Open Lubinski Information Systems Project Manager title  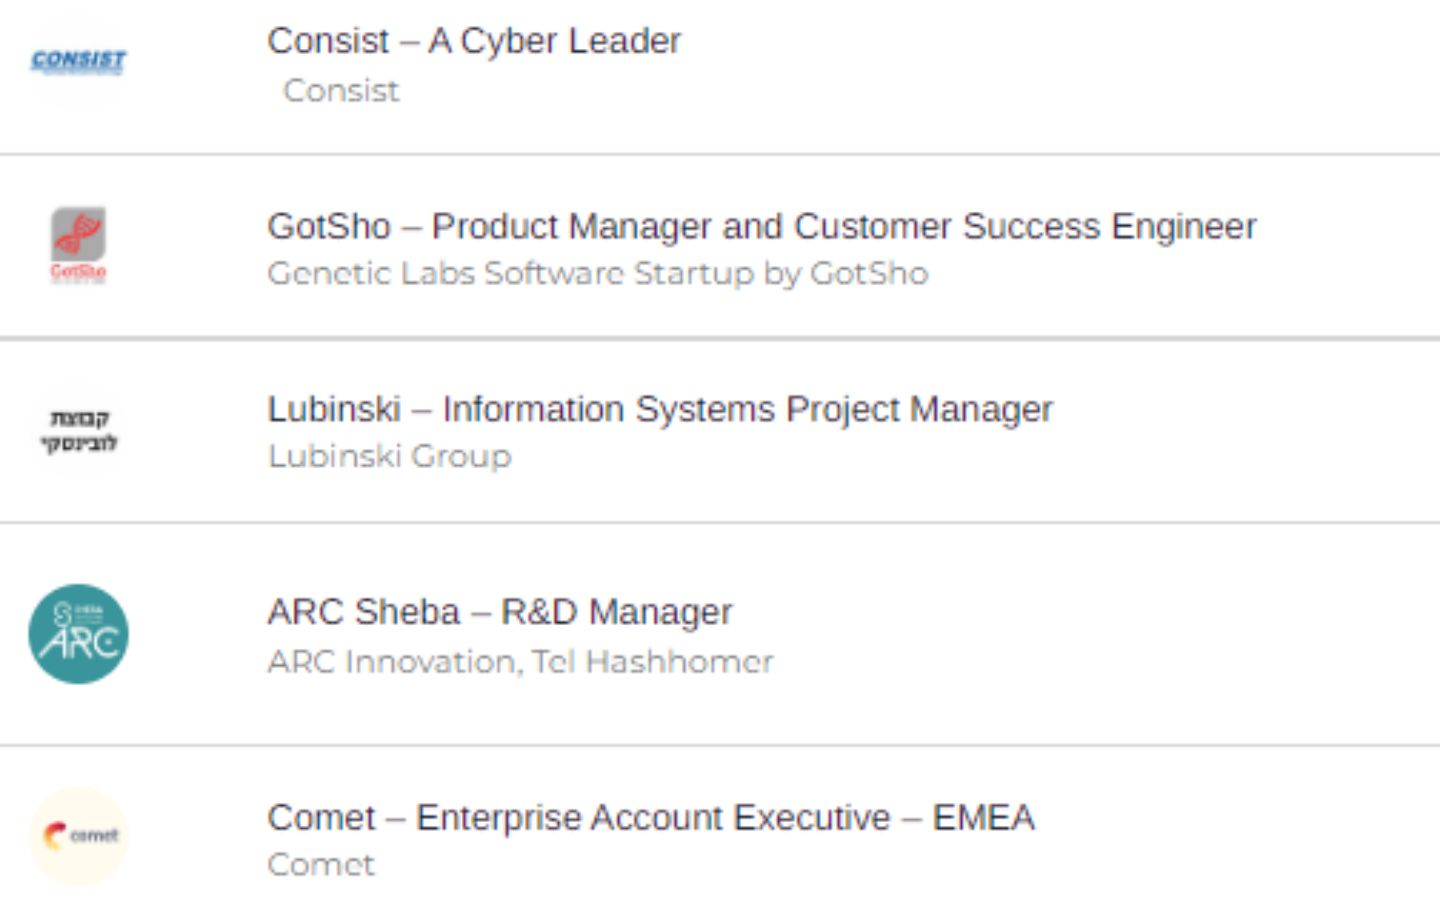(660, 409)
